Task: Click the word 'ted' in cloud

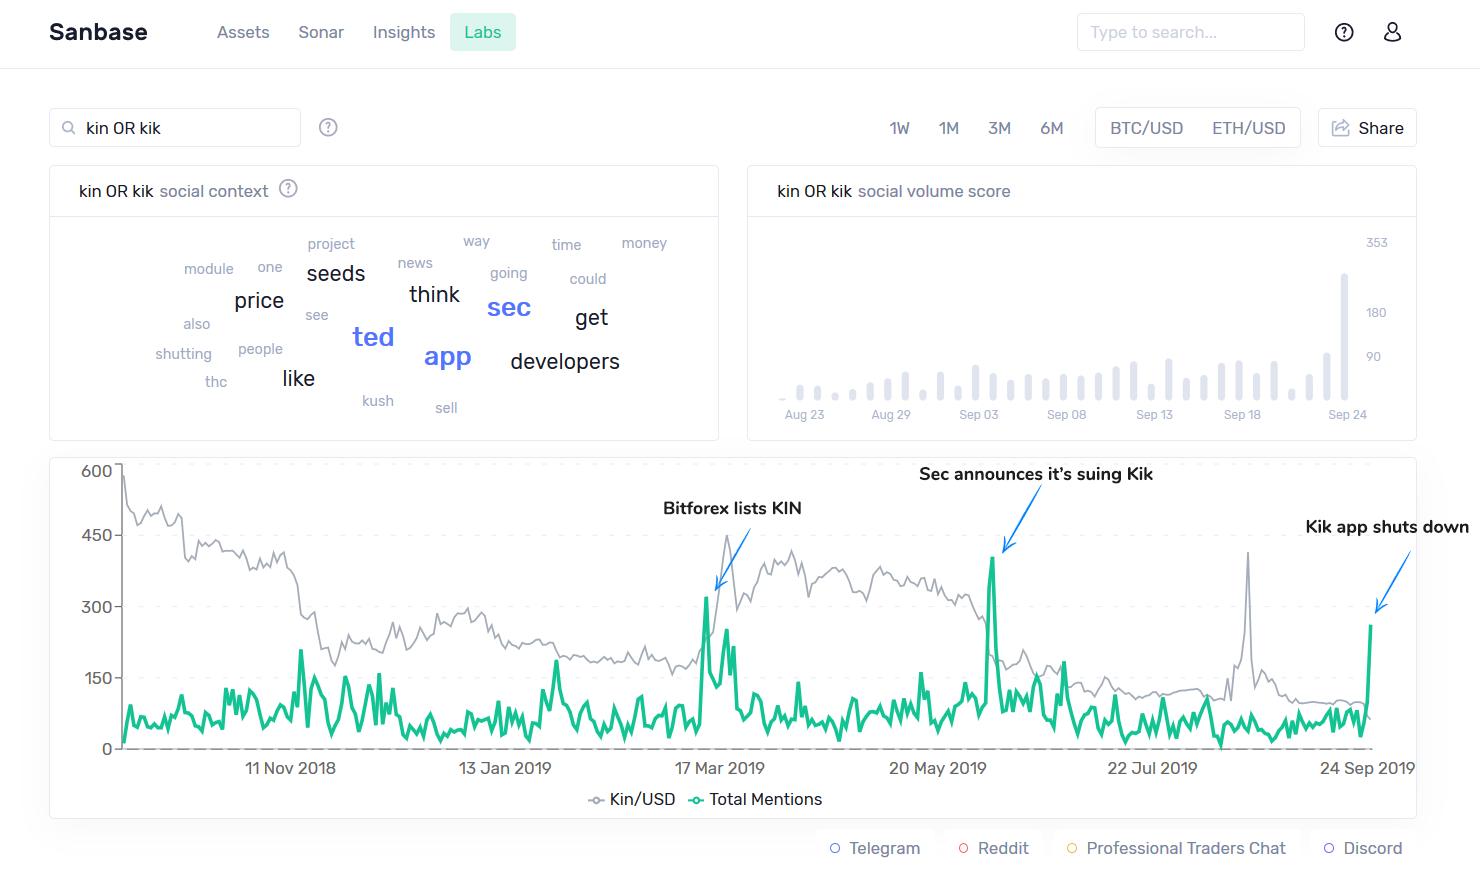Action: (x=373, y=337)
